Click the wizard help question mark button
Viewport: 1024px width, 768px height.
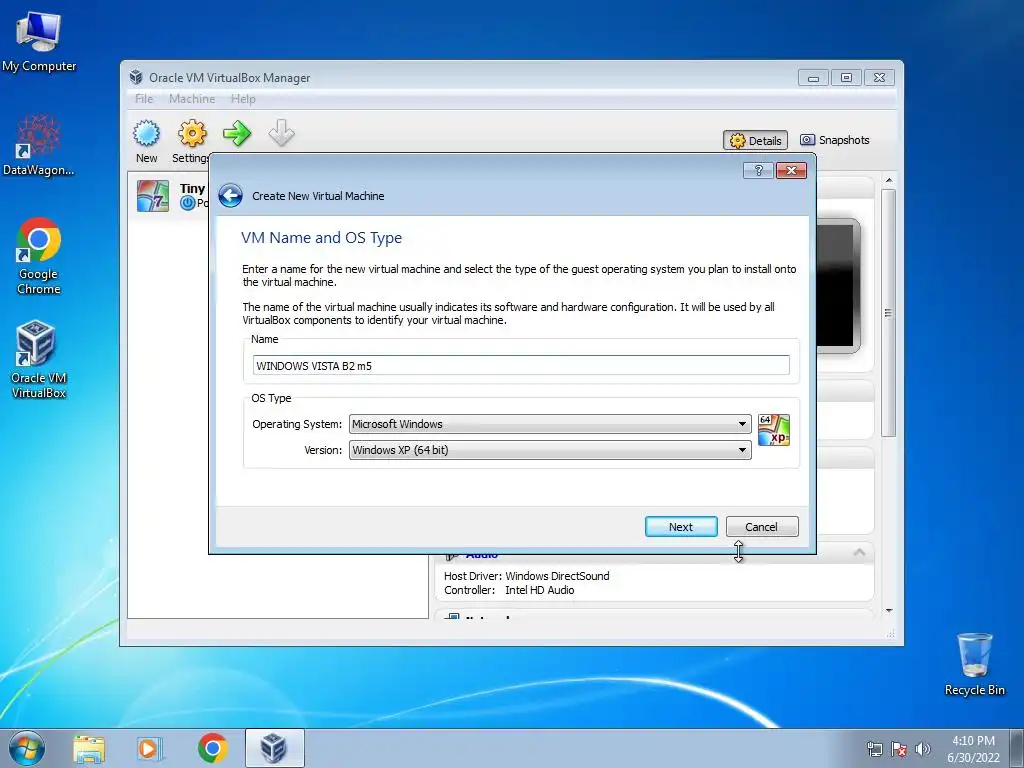point(758,170)
